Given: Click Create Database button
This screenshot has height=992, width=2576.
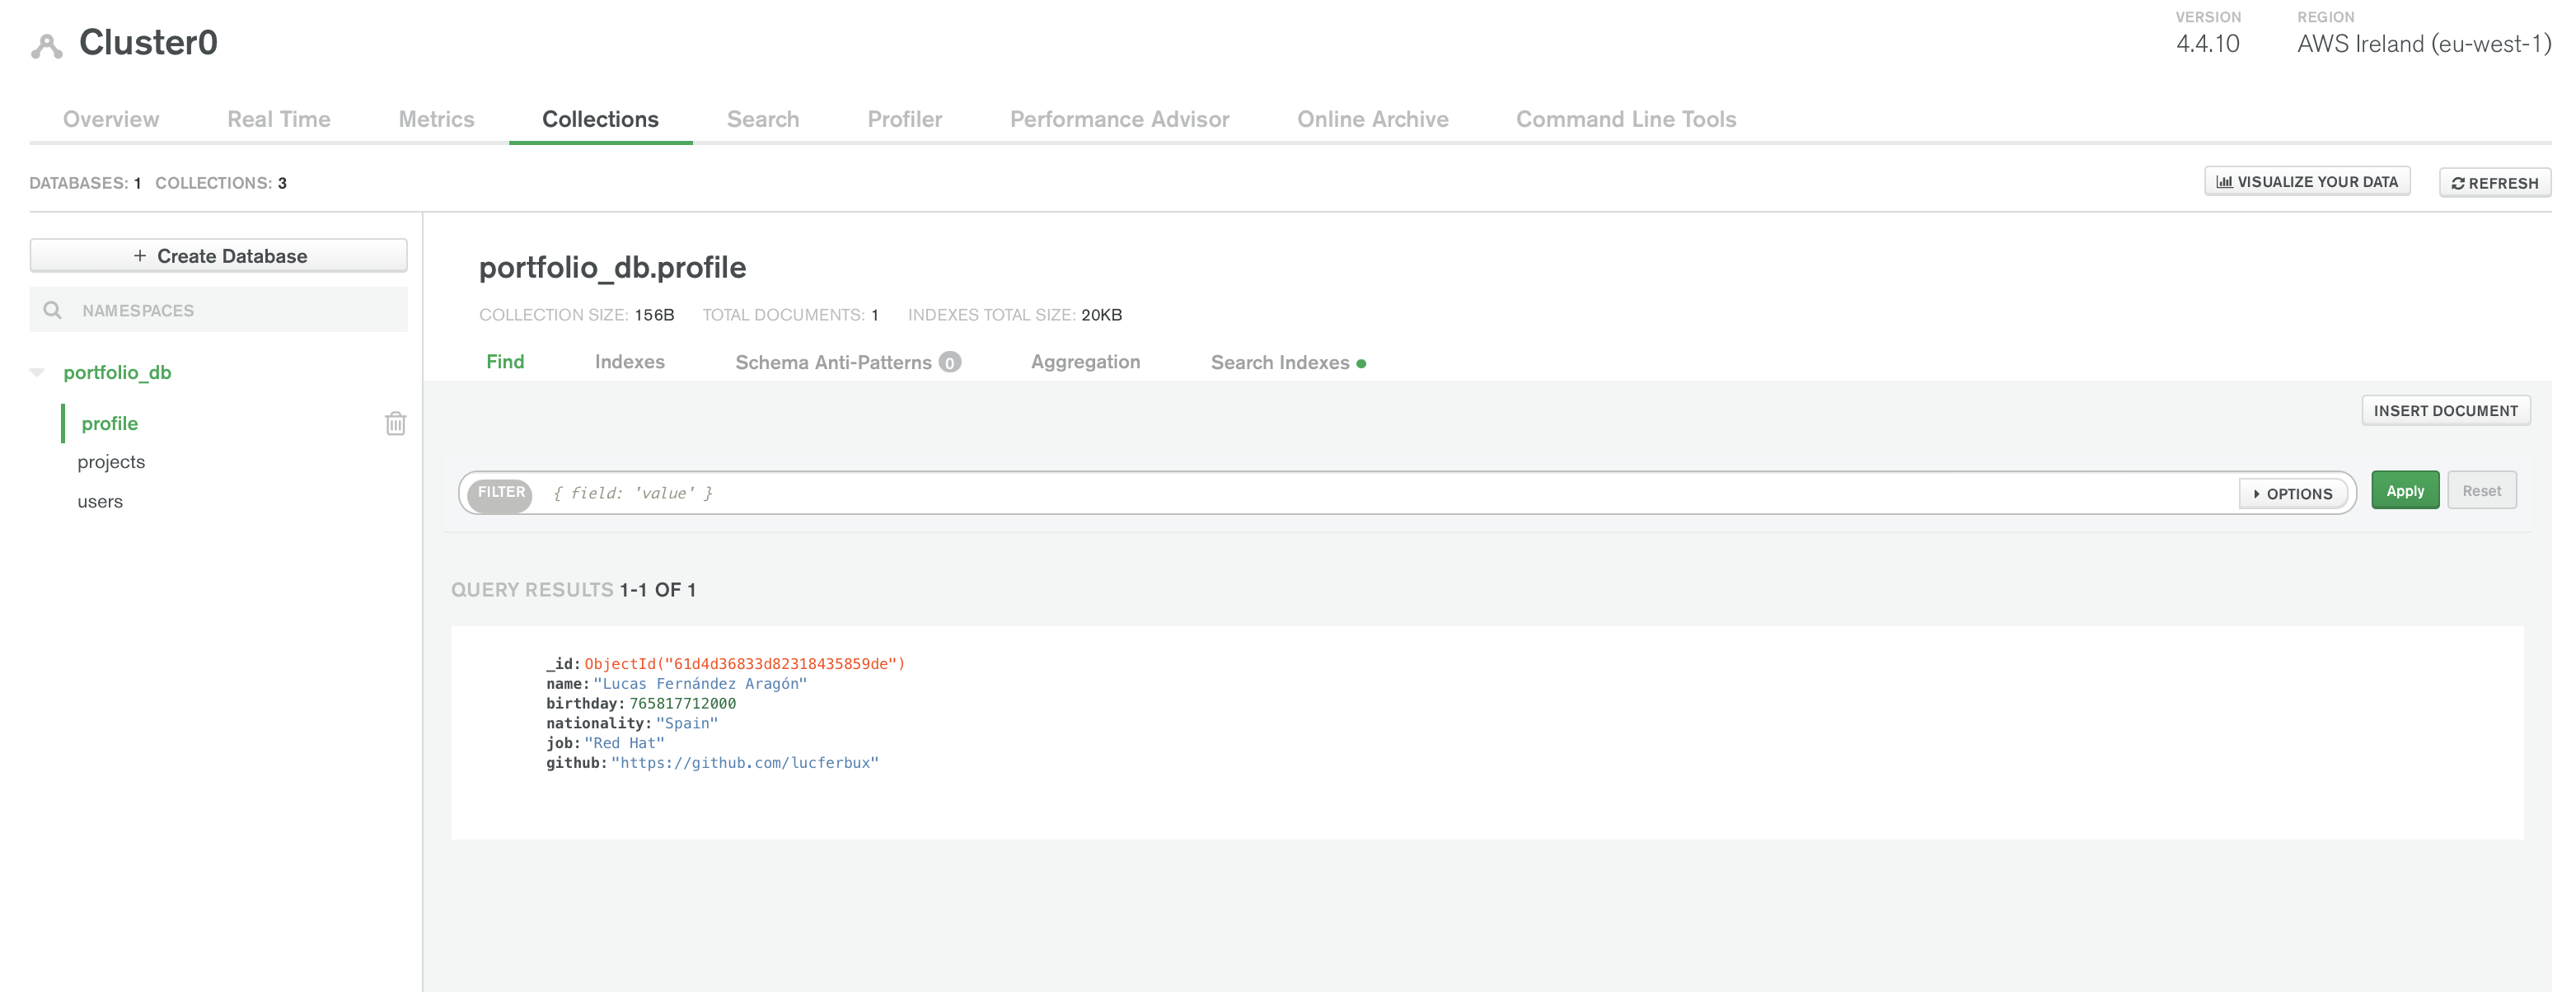Looking at the screenshot, I should point(219,256).
